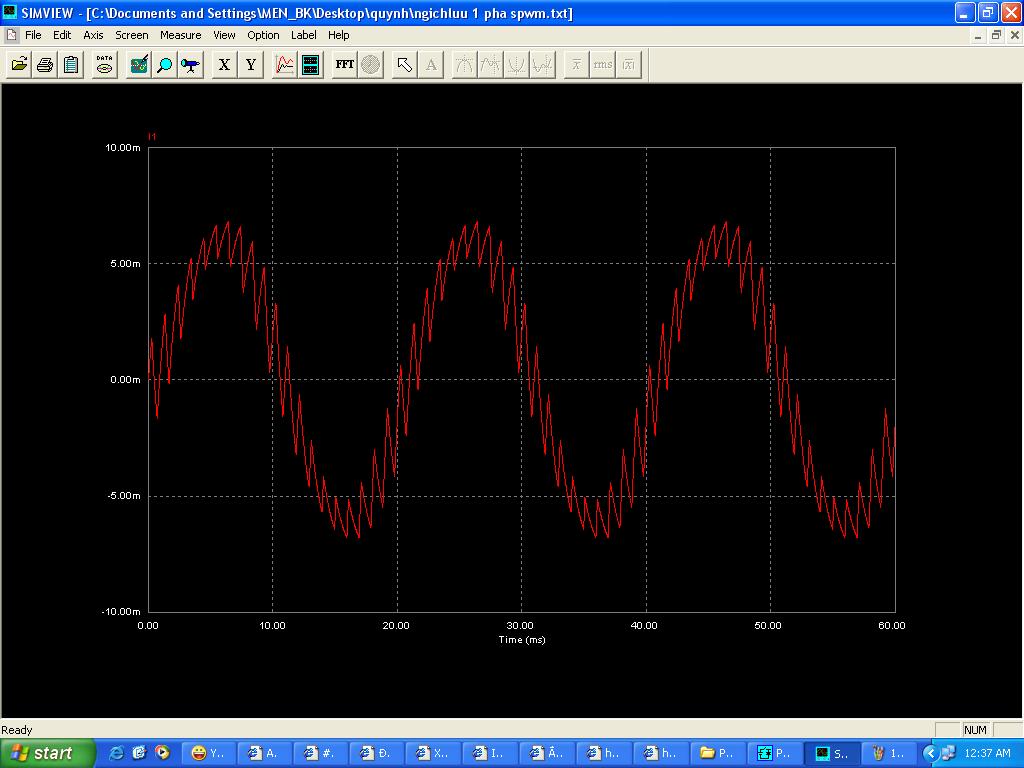Click the copy to clipboard icon
1024x768 pixels.
71,65
